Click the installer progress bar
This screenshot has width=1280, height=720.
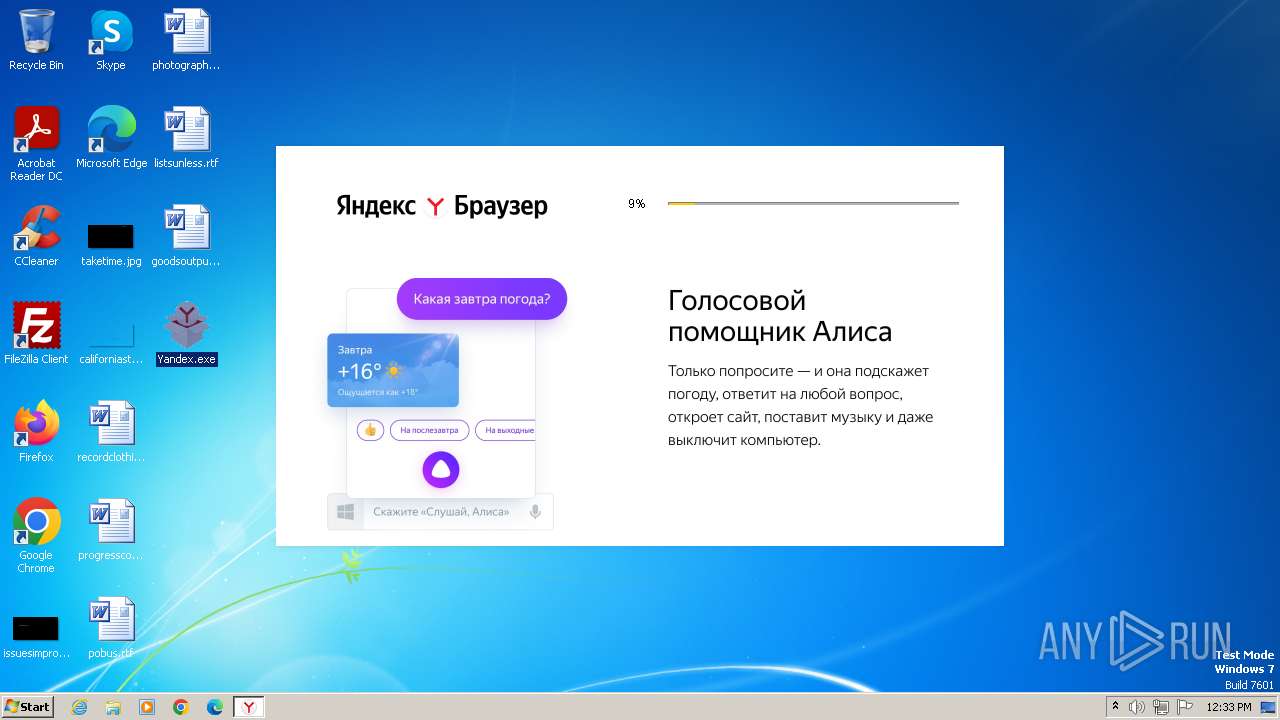pyautogui.click(x=813, y=203)
